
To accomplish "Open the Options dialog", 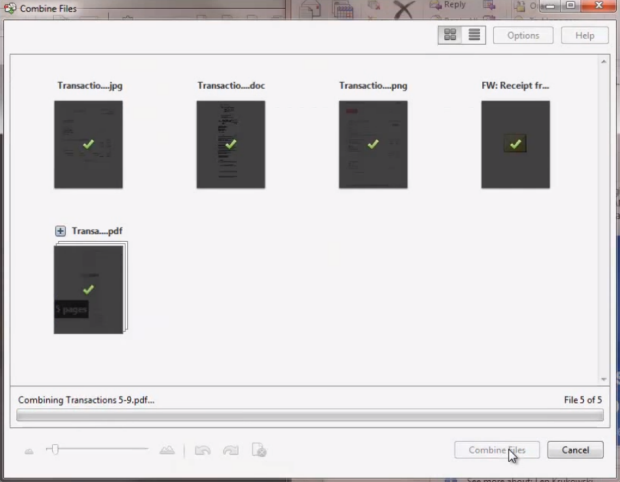I will [x=523, y=35].
